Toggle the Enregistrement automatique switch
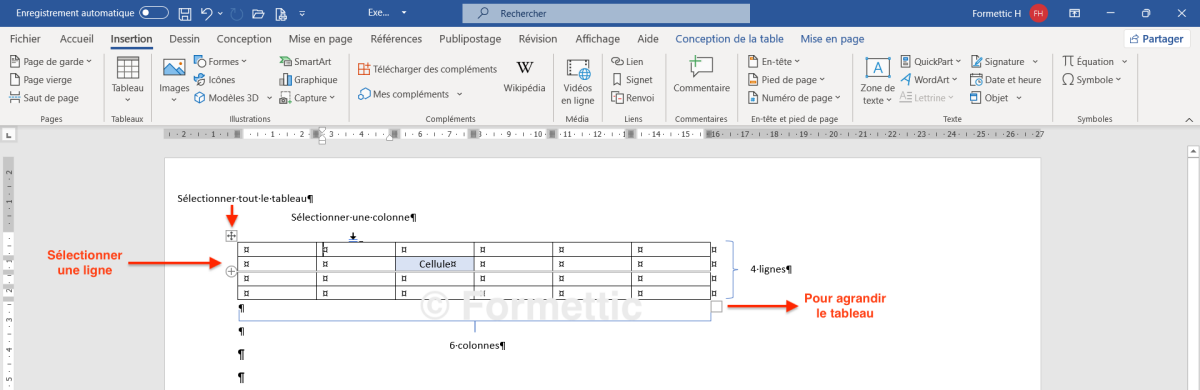The width and height of the screenshot is (1200, 390). [x=153, y=13]
